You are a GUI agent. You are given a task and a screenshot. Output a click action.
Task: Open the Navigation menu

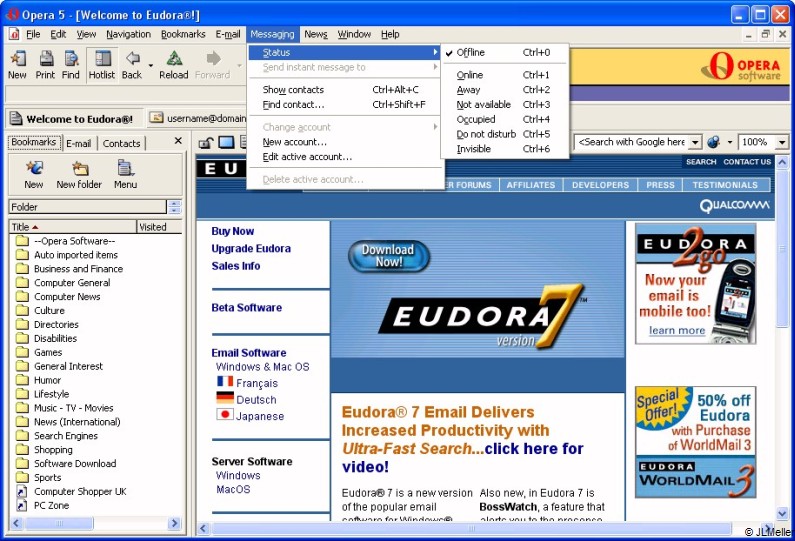coord(128,34)
